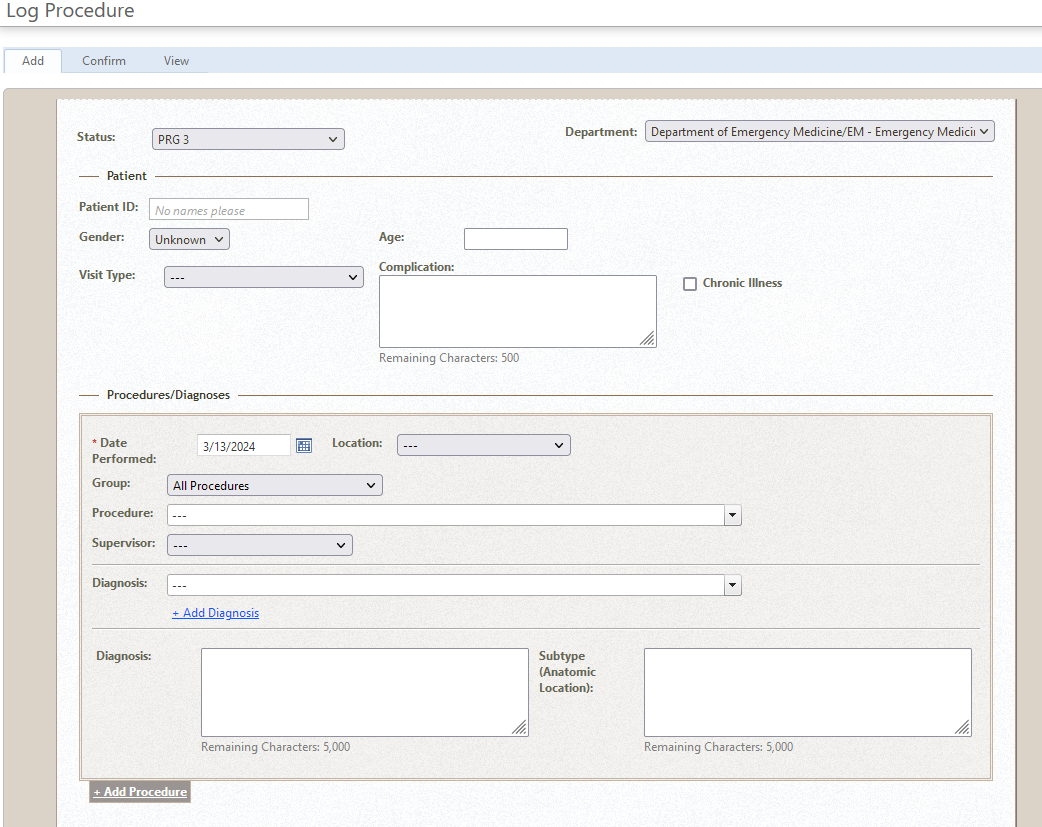Click the Remaining Characters: 500 text

coord(449,358)
